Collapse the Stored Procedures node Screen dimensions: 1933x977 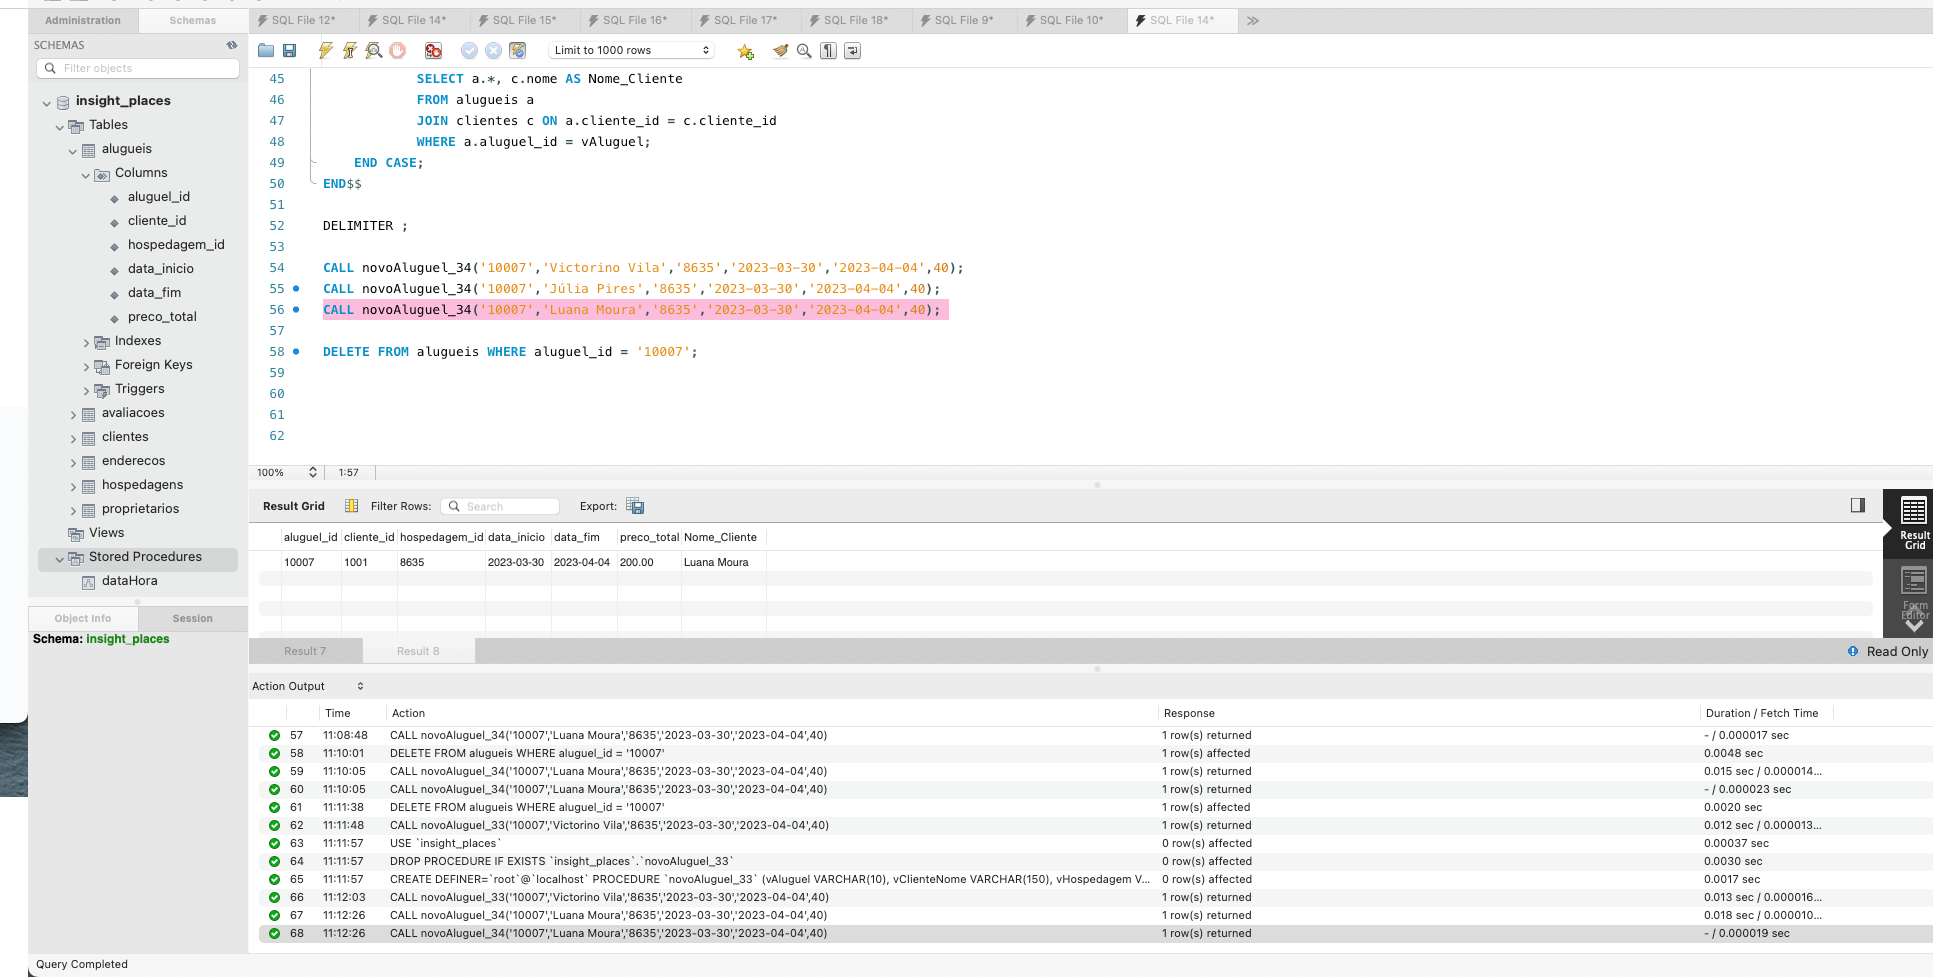coord(59,558)
